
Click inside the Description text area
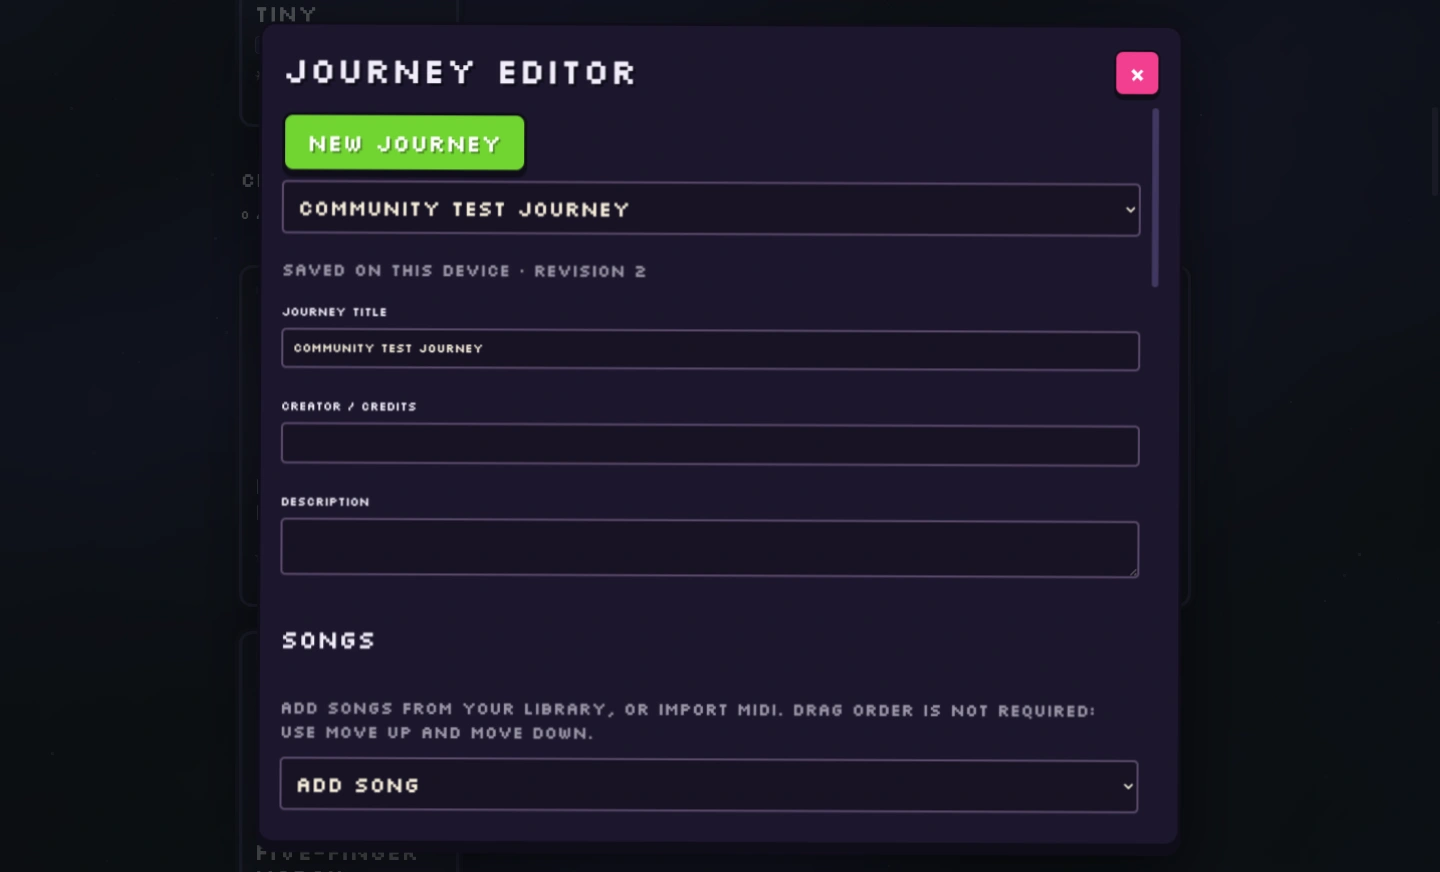click(710, 549)
